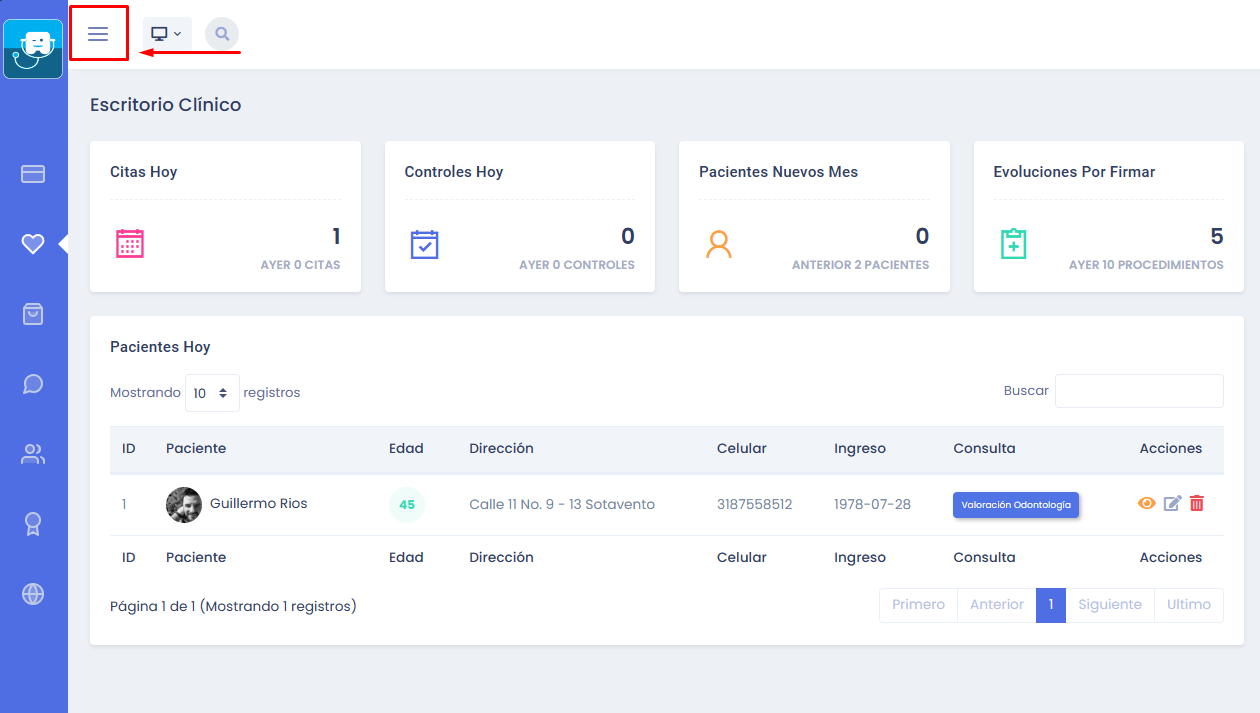Open the chat bubble sidebar icon
1260x713 pixels.
coord(33,384)
